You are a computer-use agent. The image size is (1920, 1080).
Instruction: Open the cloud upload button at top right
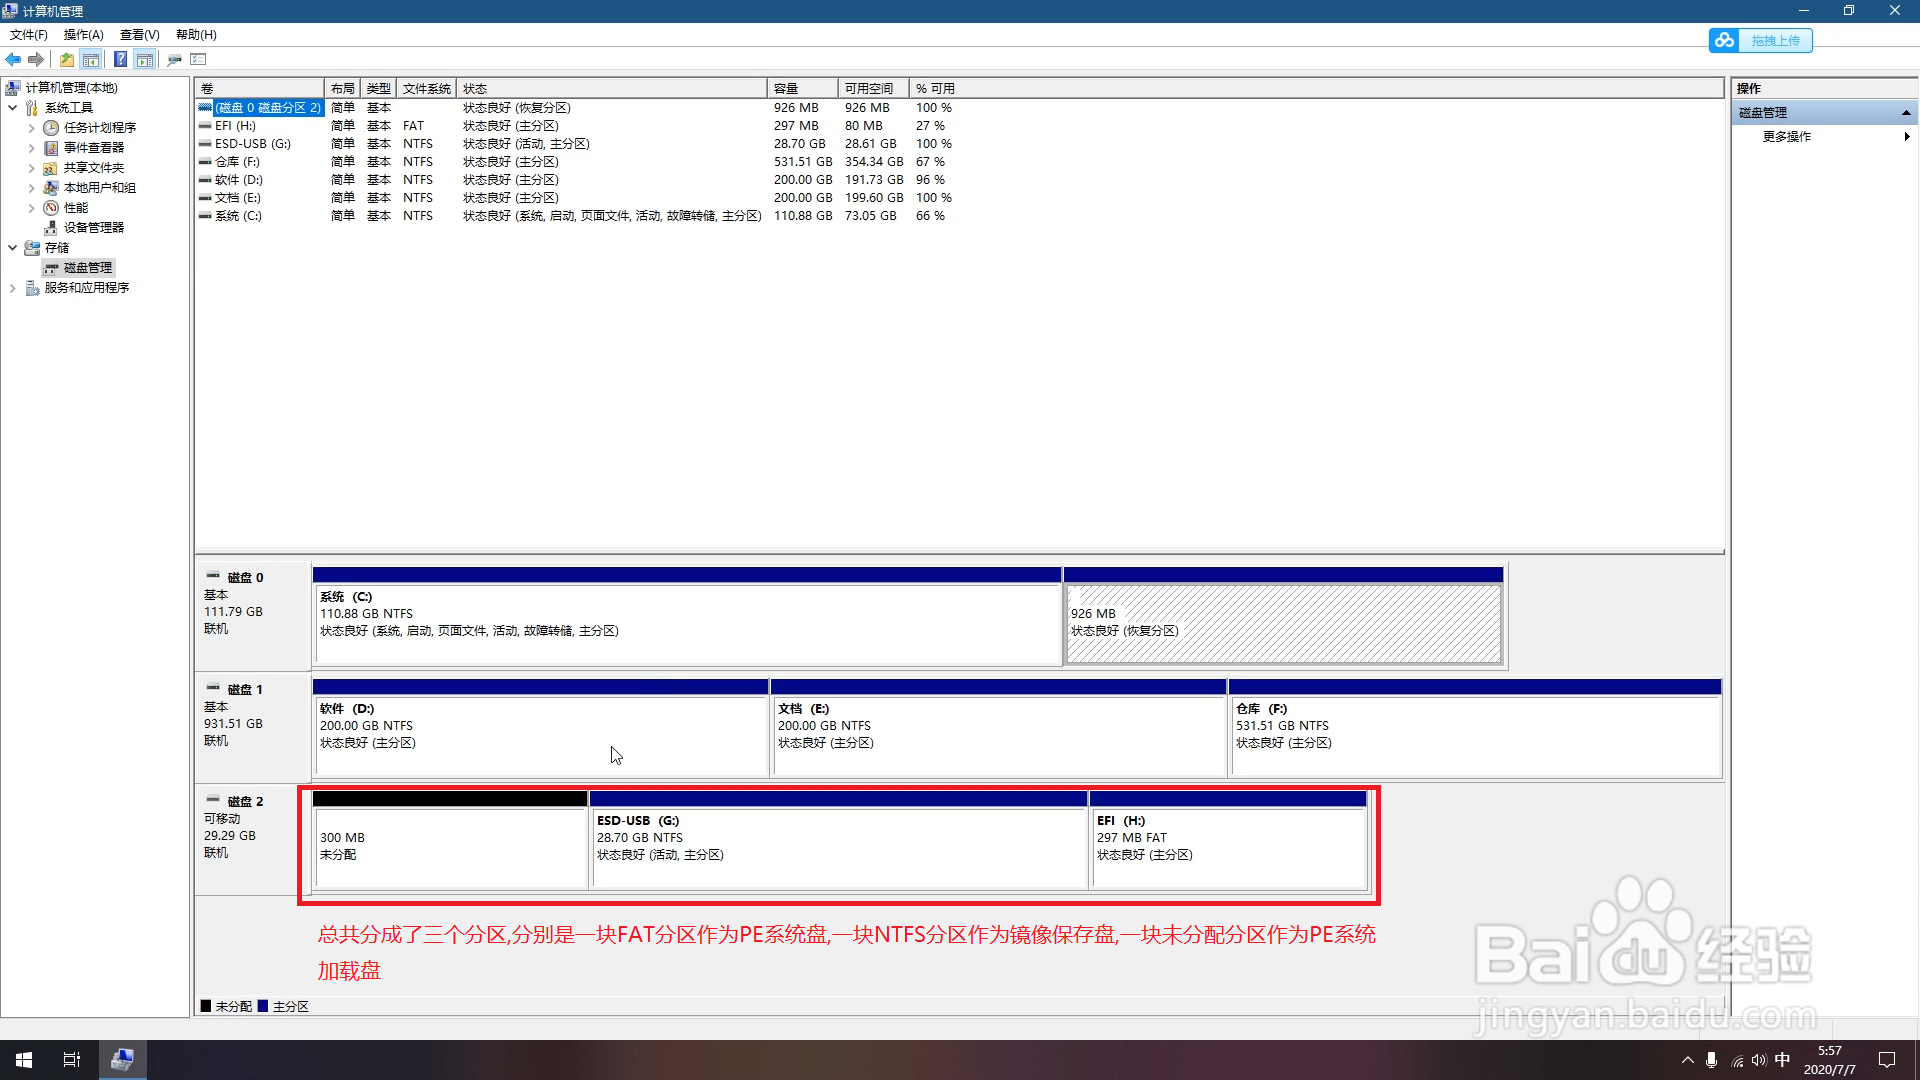[x=1760, y=40]
